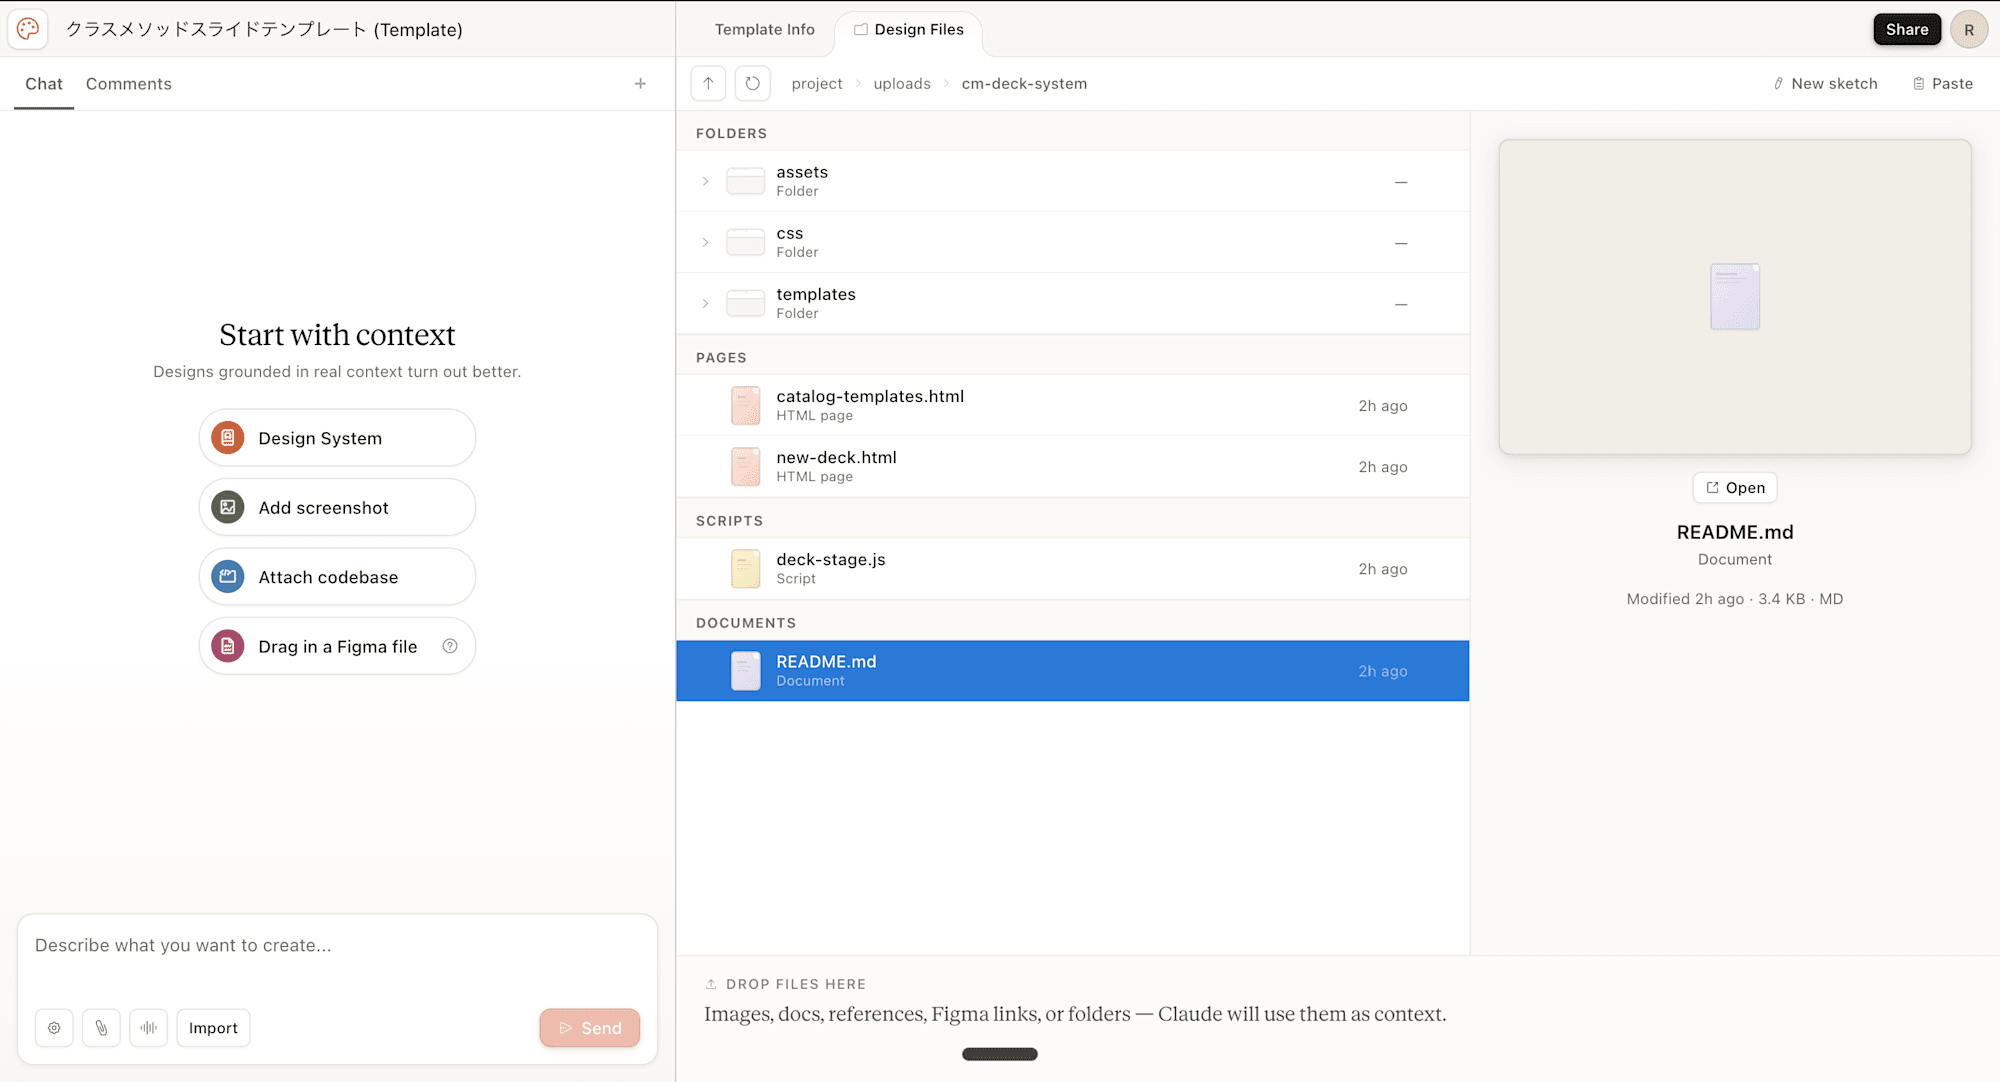Click the palette app logo icon

[x=28, y=29]
